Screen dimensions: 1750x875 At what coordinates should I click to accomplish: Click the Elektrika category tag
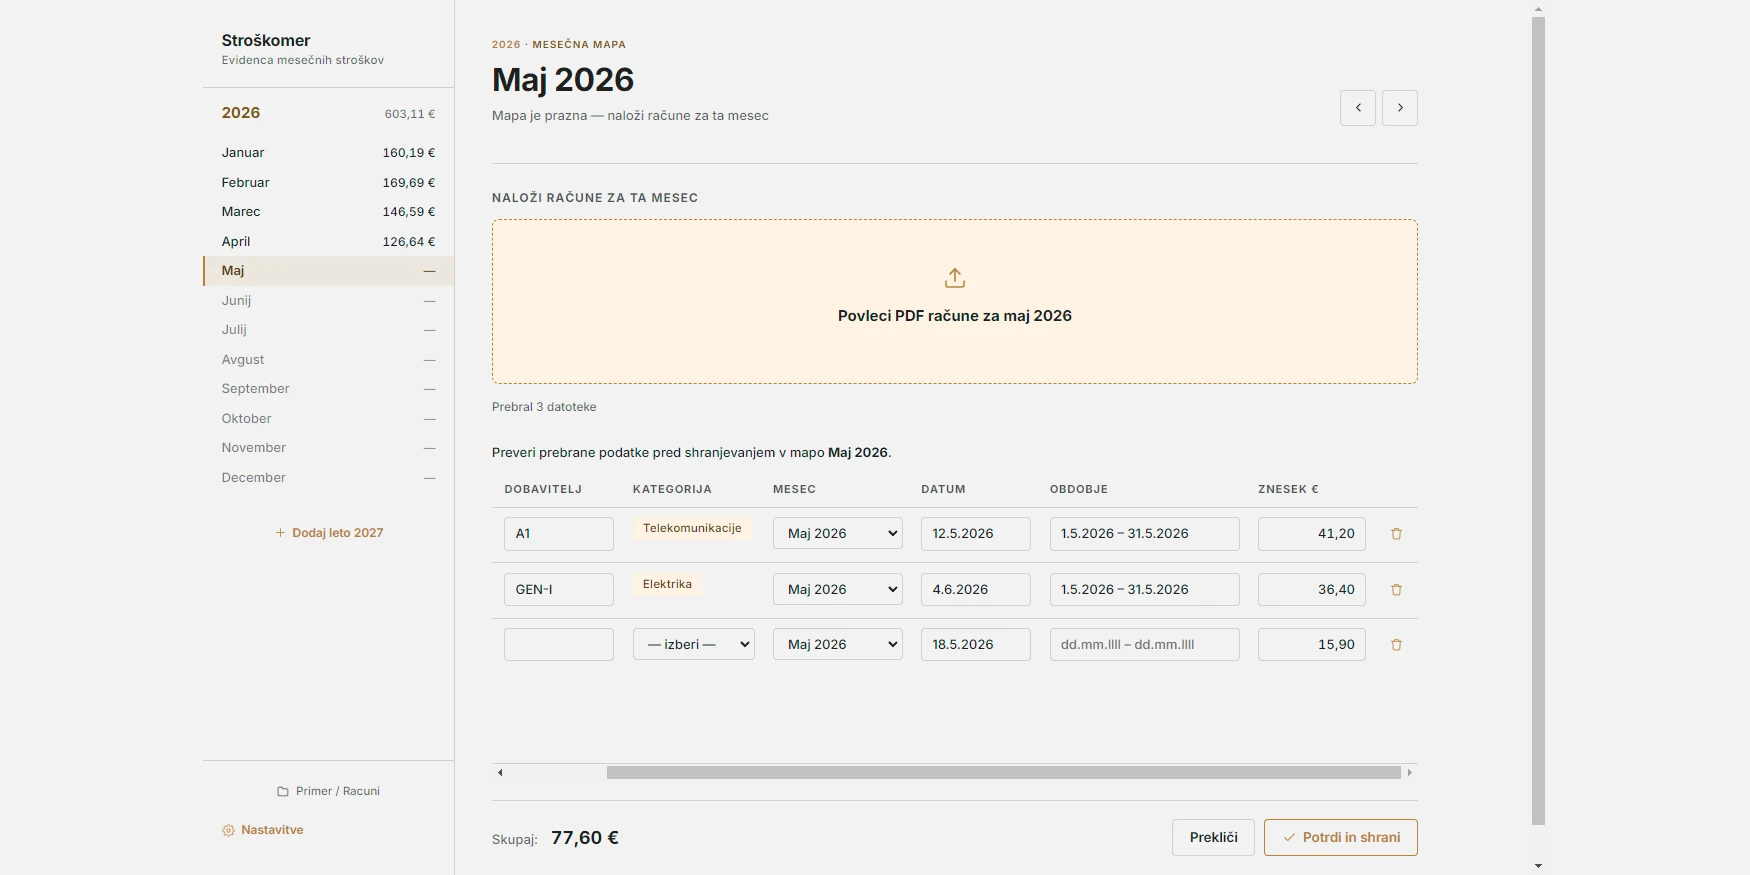668,584
